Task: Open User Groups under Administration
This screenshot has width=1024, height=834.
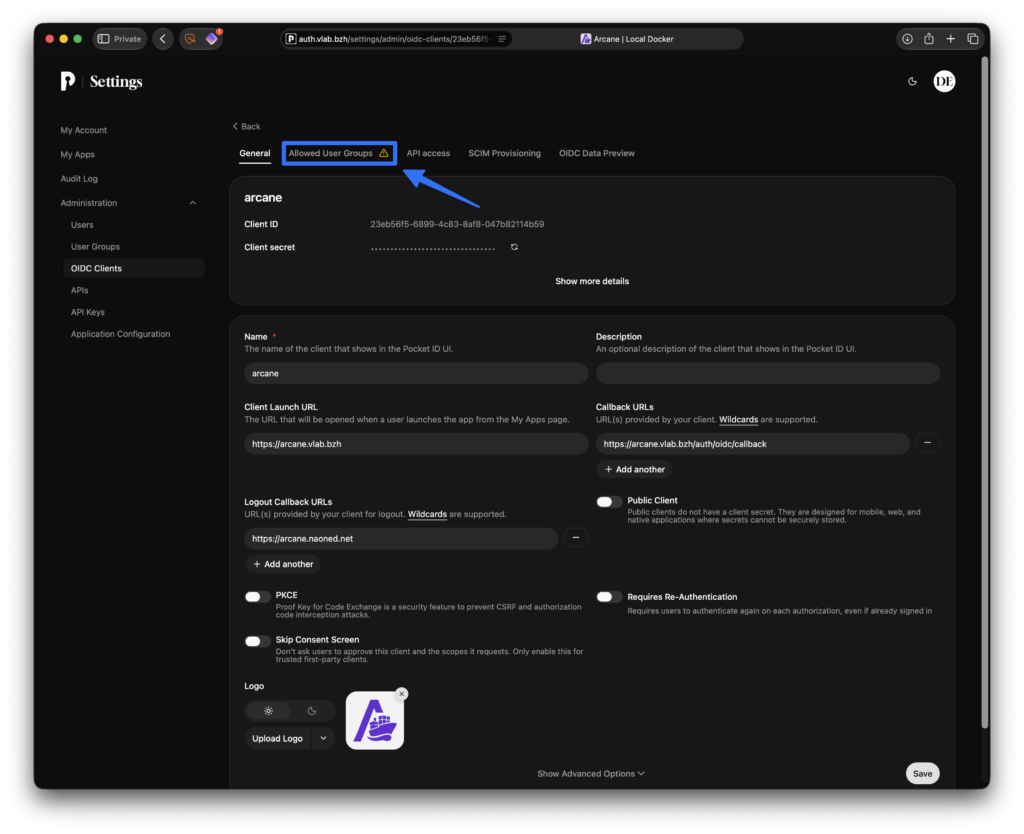Action: pyautogui.click(x=95, y=246)
